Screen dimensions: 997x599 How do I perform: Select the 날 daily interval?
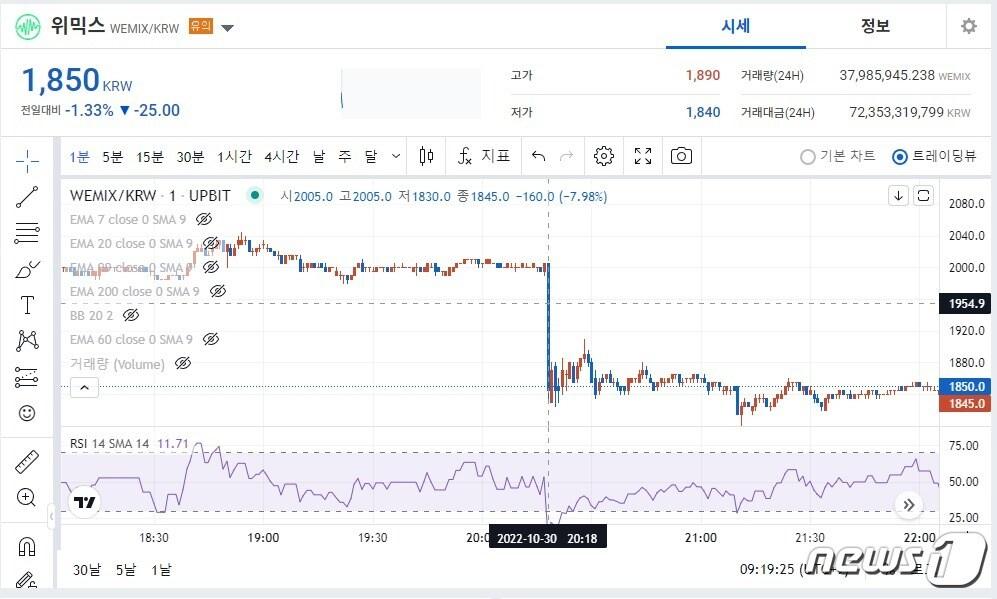319,156
